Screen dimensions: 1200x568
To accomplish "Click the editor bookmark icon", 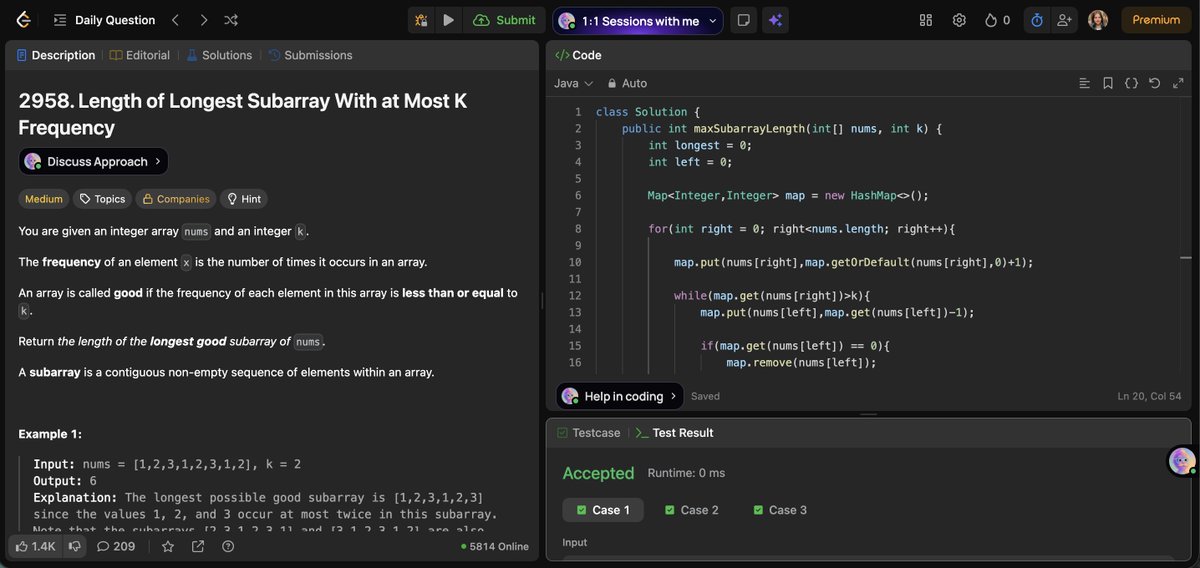I will [1108, 83].
